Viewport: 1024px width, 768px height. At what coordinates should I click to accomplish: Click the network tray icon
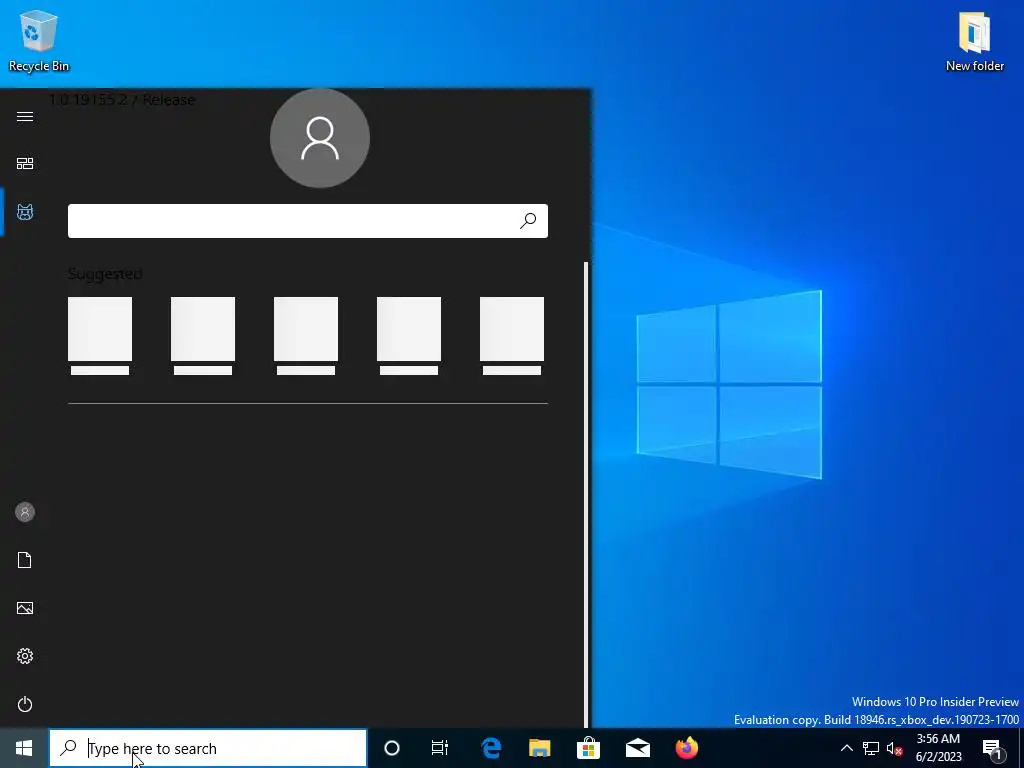tap(871, 748)
